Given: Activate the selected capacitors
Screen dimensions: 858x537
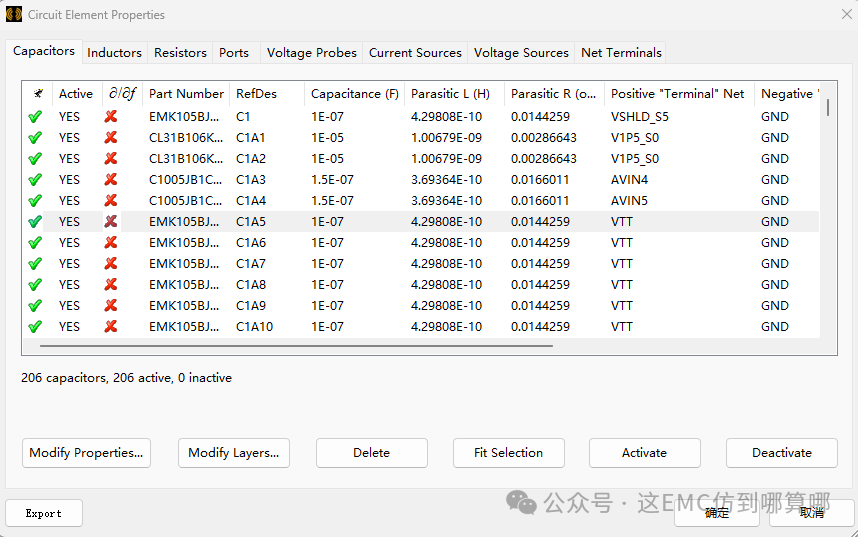Looking at the screenshot, I should (645, 453).
